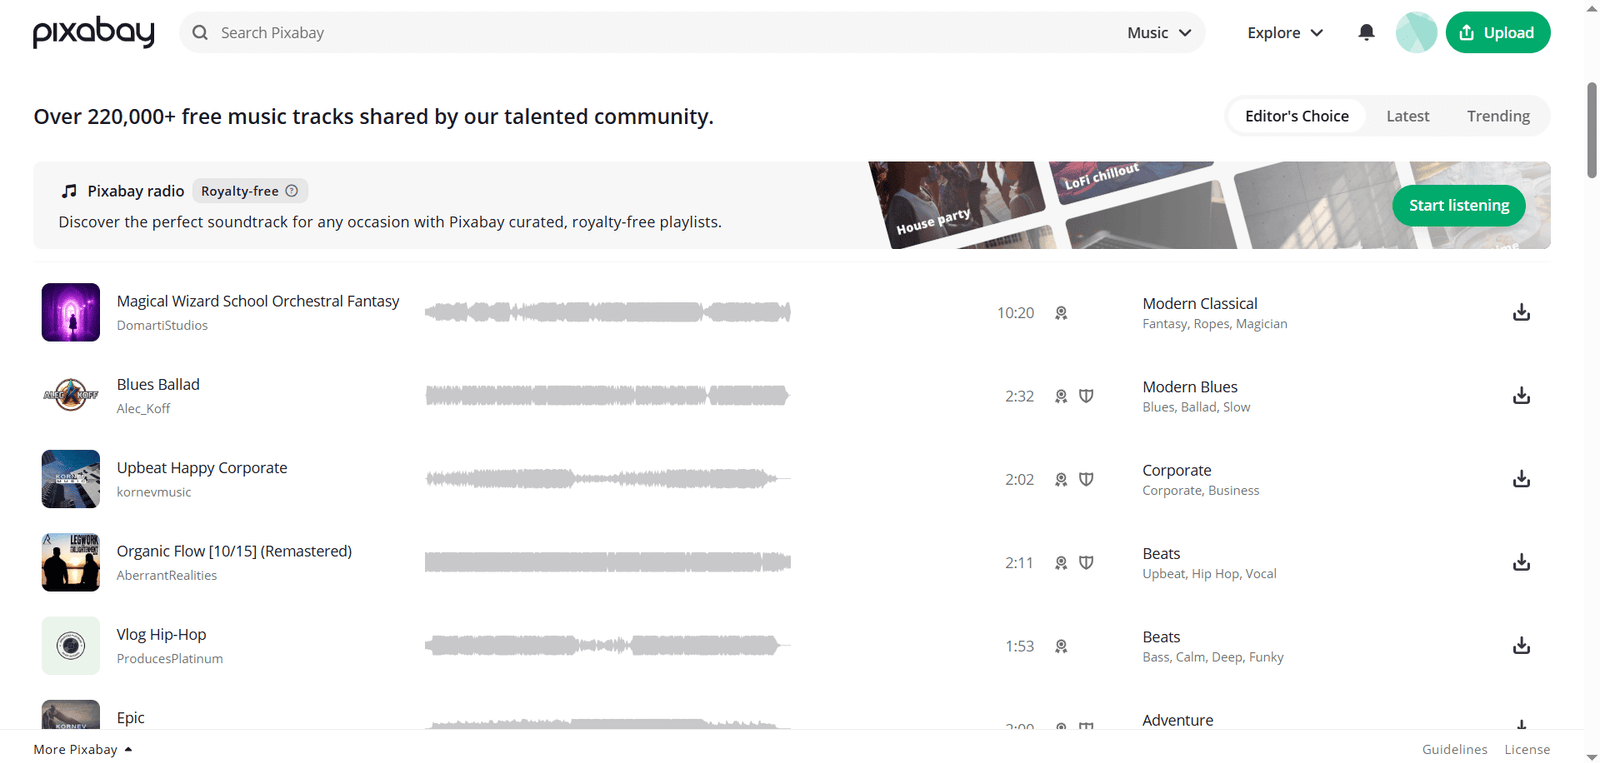1600x763 pixels.
Task: Click the notifications bell icon
Action: (x=1366, y=32)
